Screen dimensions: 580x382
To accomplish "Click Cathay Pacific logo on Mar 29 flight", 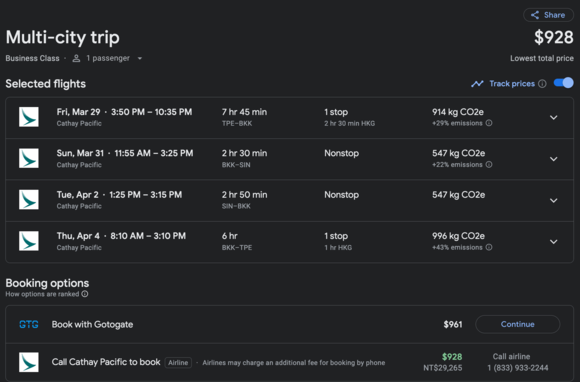I will point(29,117).
